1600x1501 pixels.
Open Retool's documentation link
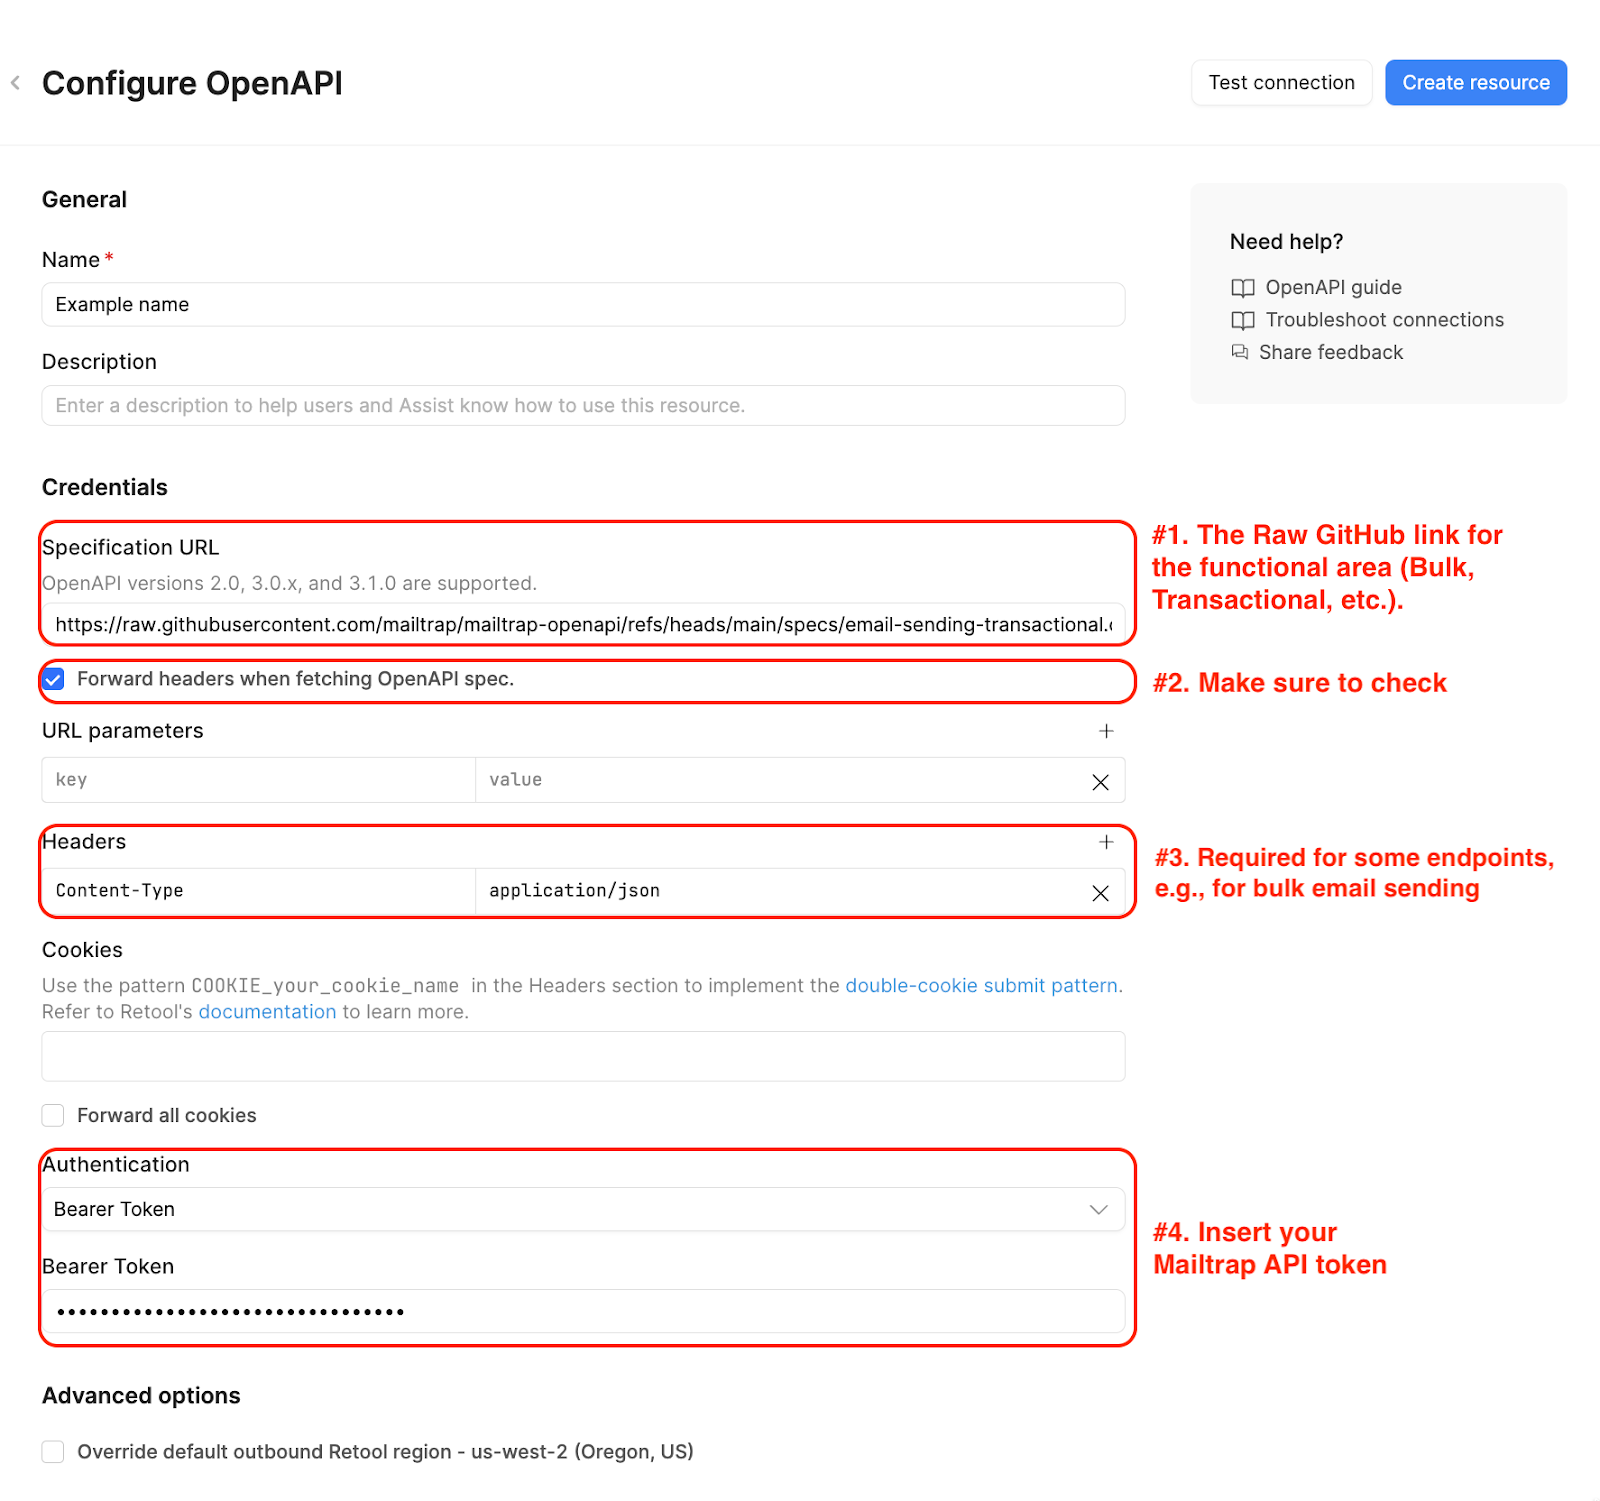(267, 1011)
